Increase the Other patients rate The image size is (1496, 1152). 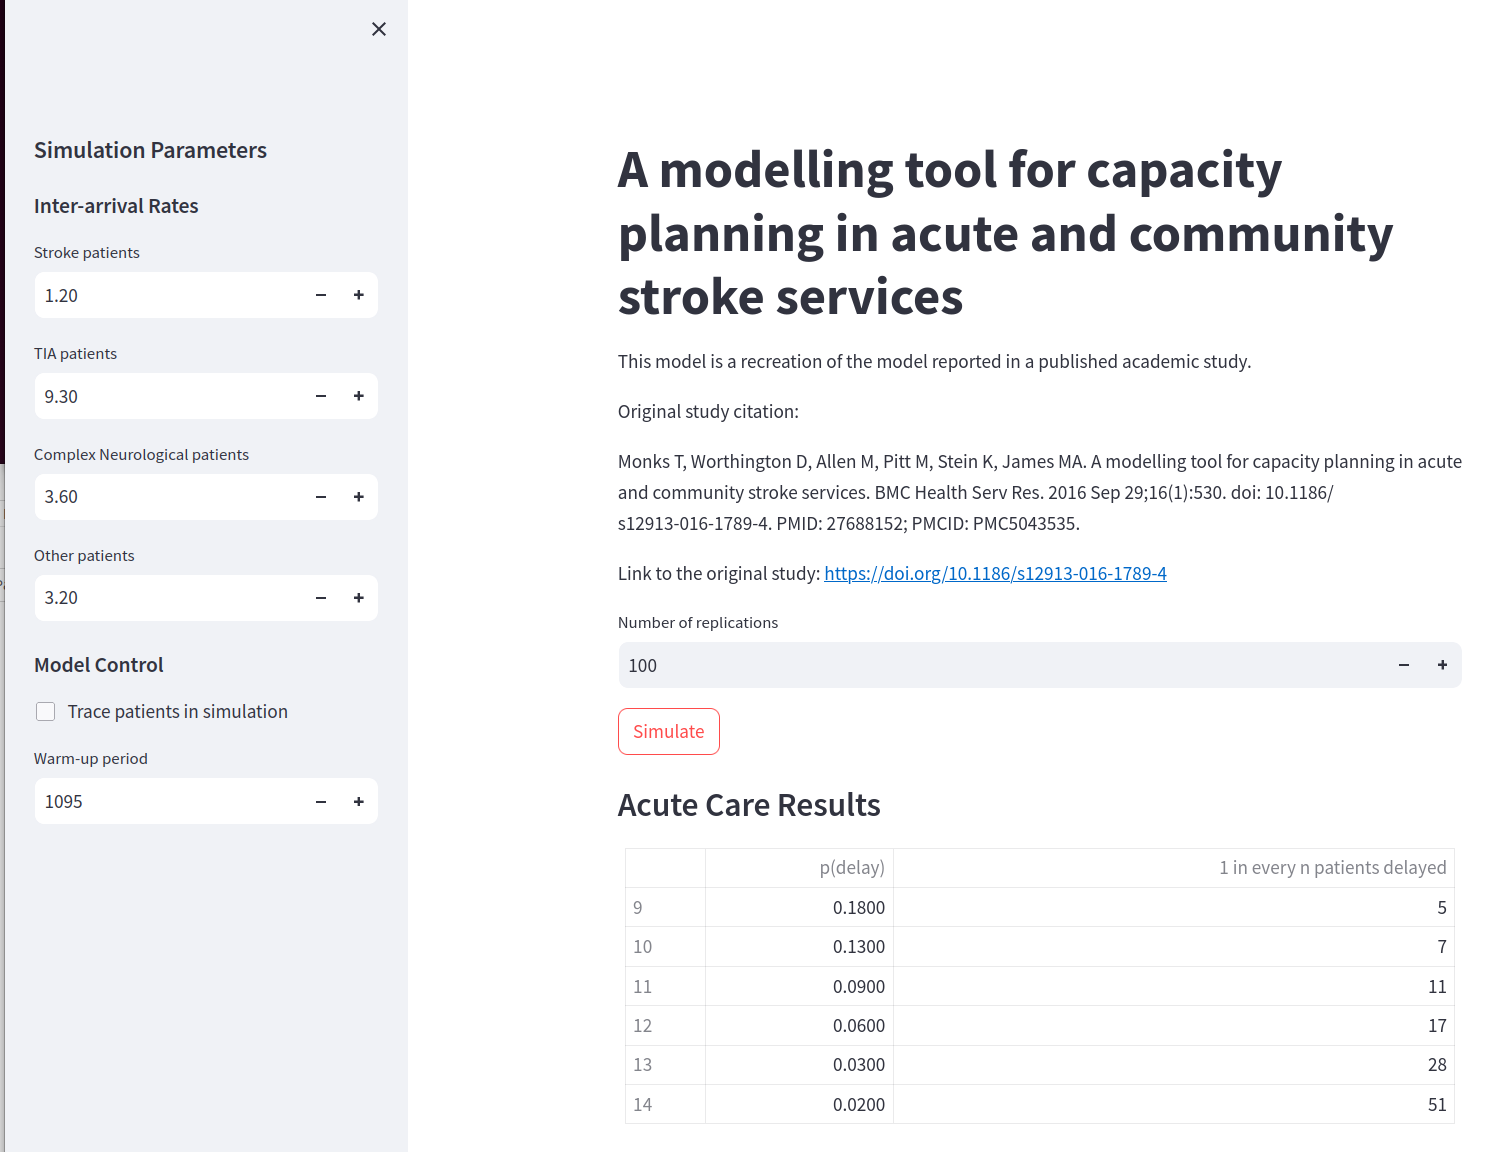(359, 598)
